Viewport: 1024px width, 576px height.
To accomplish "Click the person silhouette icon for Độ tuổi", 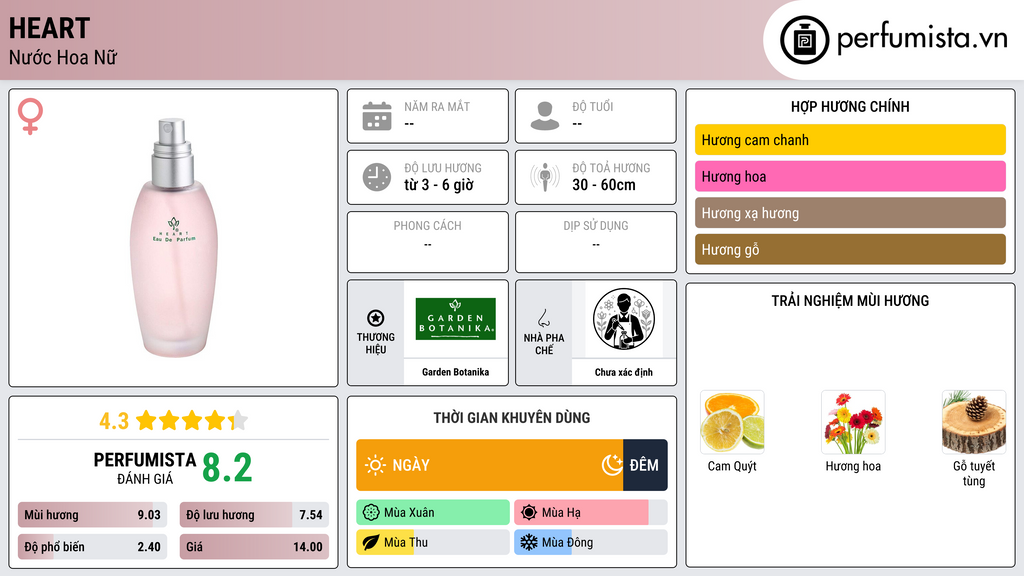I will [545, 116].
